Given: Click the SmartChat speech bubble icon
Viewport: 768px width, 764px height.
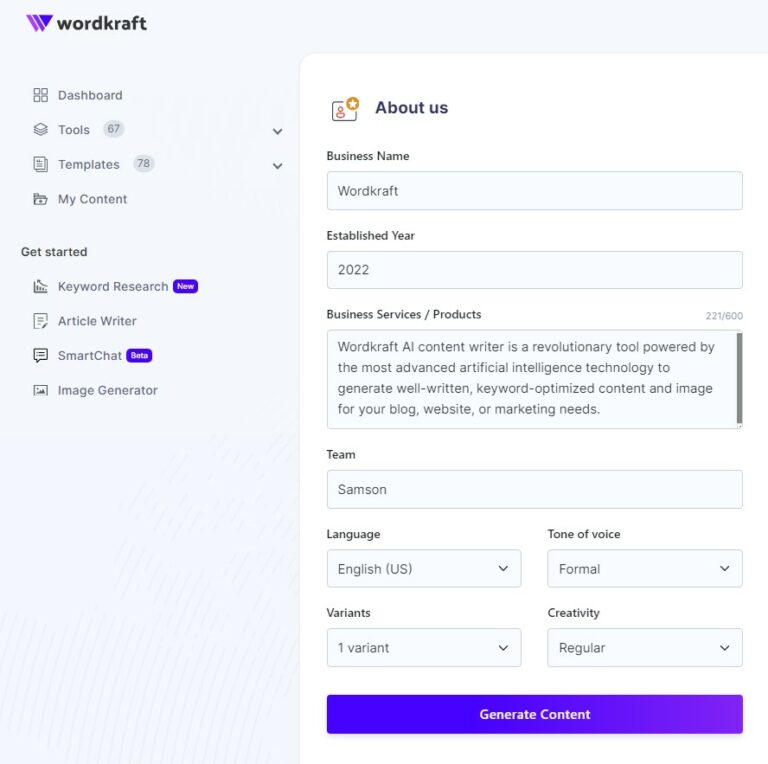Looking at the screenshot, I should [x=40, y=355].
